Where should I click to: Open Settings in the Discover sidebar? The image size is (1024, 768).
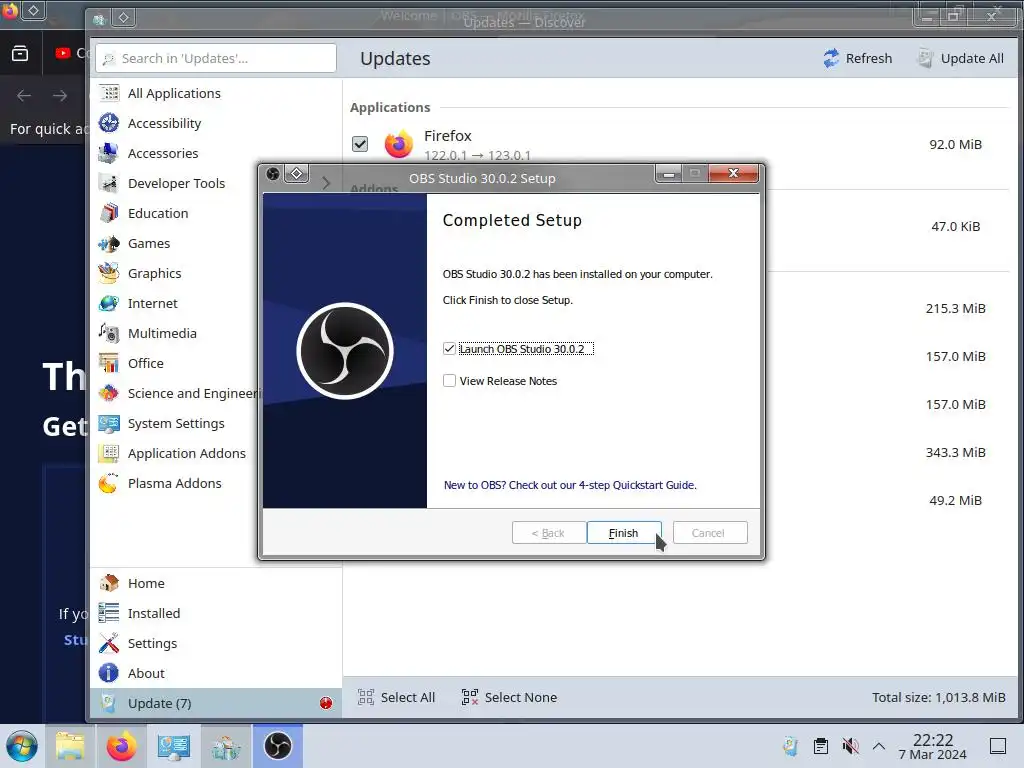tap(216, 643)
